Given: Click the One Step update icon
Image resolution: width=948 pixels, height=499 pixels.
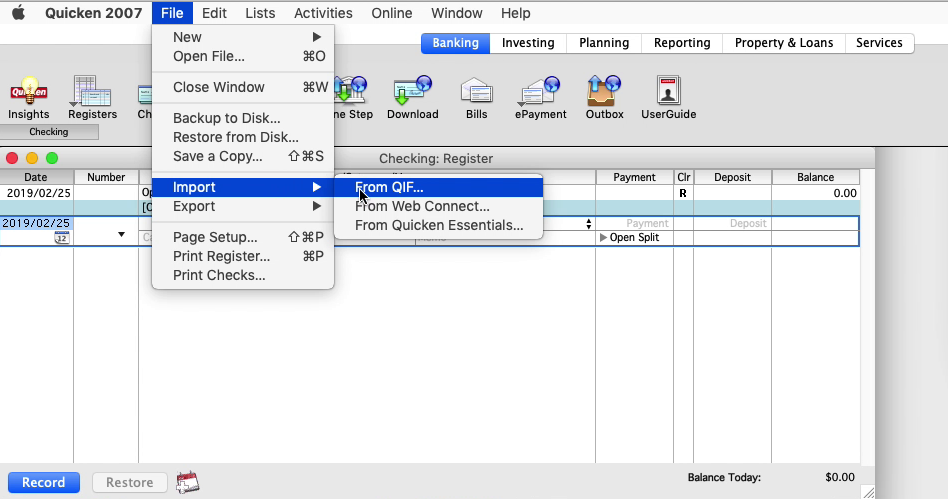Looking at the screenshot, I should 353,97.
